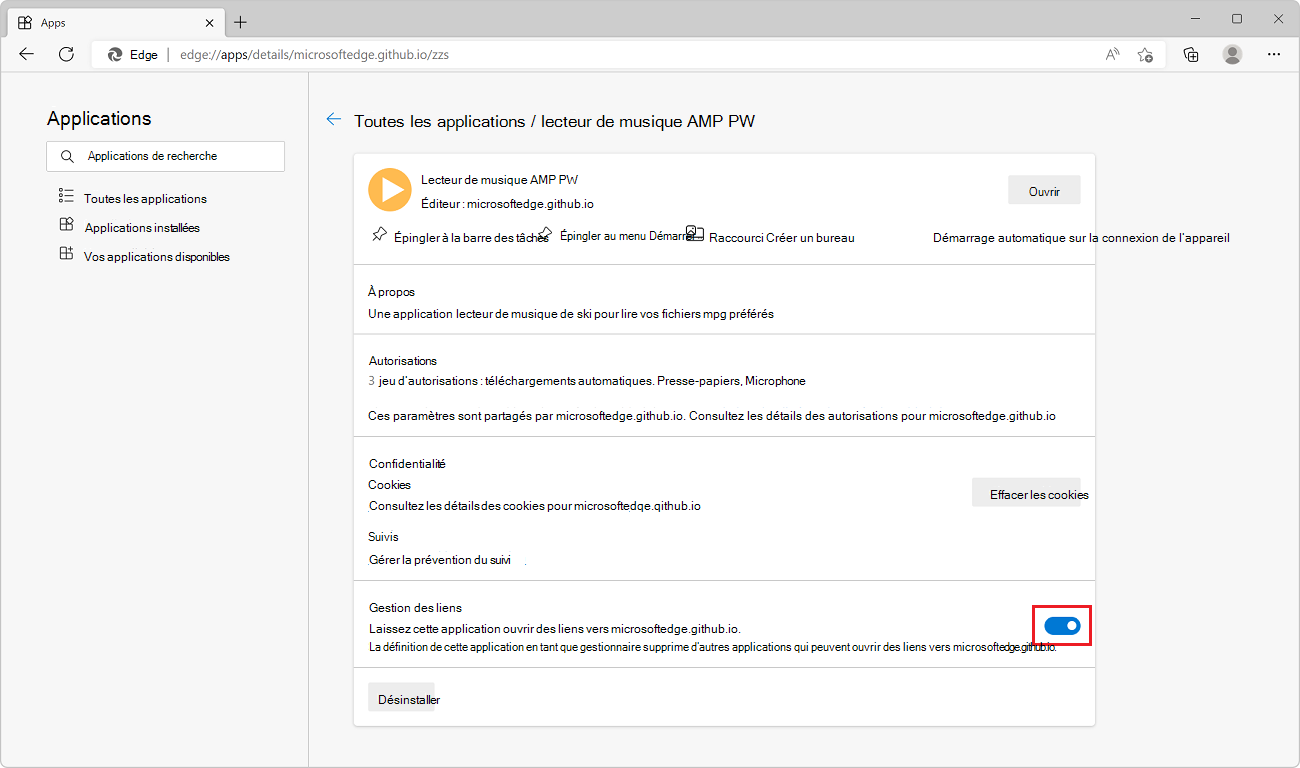Click Épingler à la barre des tâches

click(x=471, y=238)
